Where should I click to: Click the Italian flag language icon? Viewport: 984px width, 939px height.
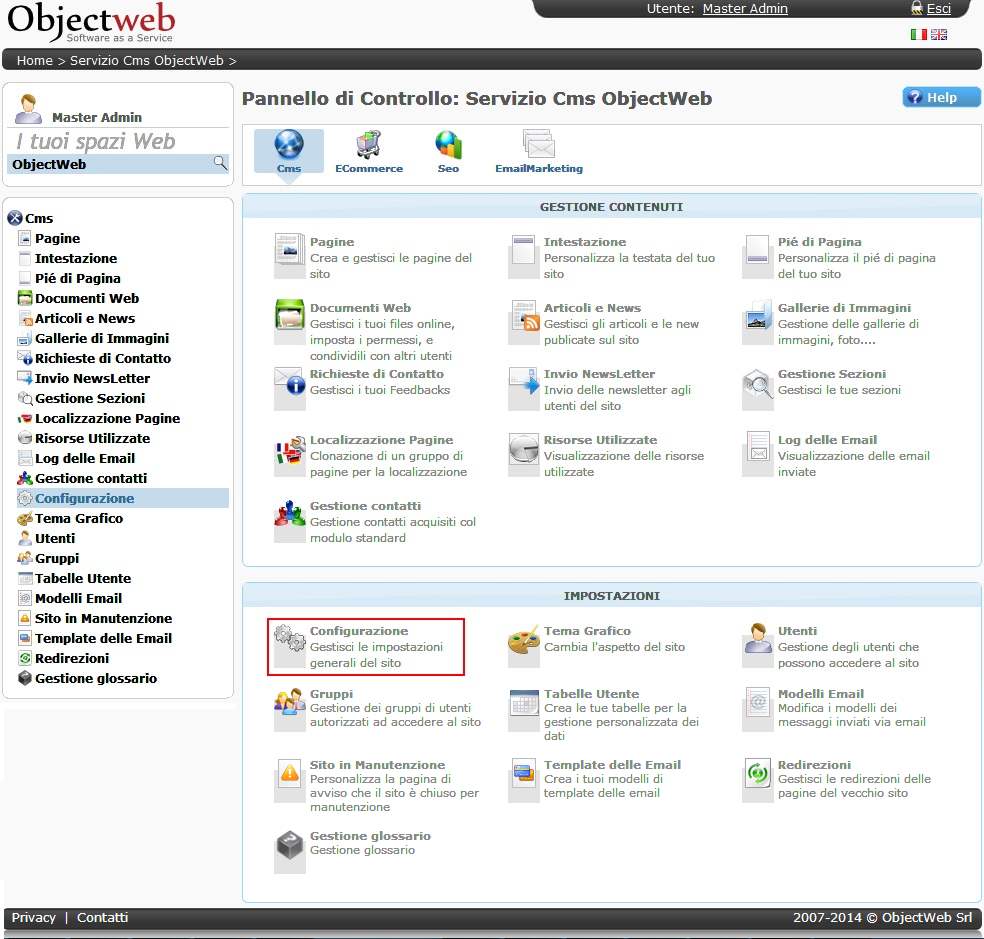pos(918,34)
